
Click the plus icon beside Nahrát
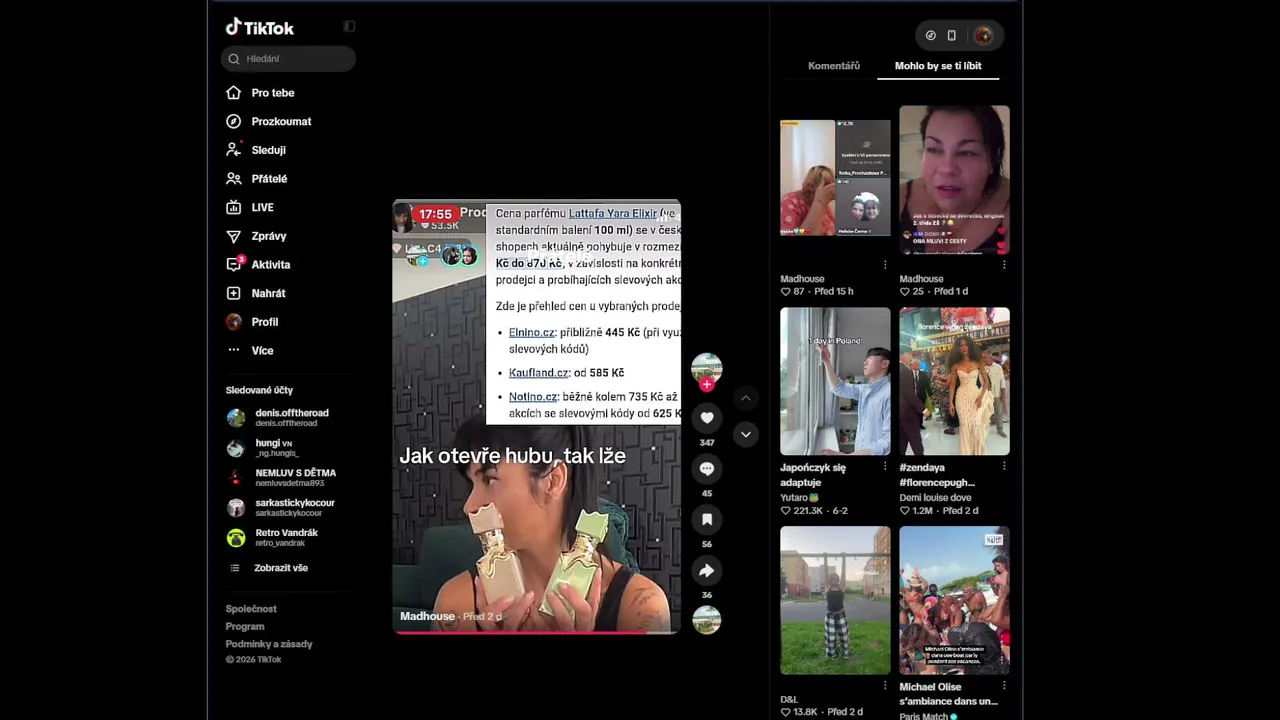click(x=233, y=294)
